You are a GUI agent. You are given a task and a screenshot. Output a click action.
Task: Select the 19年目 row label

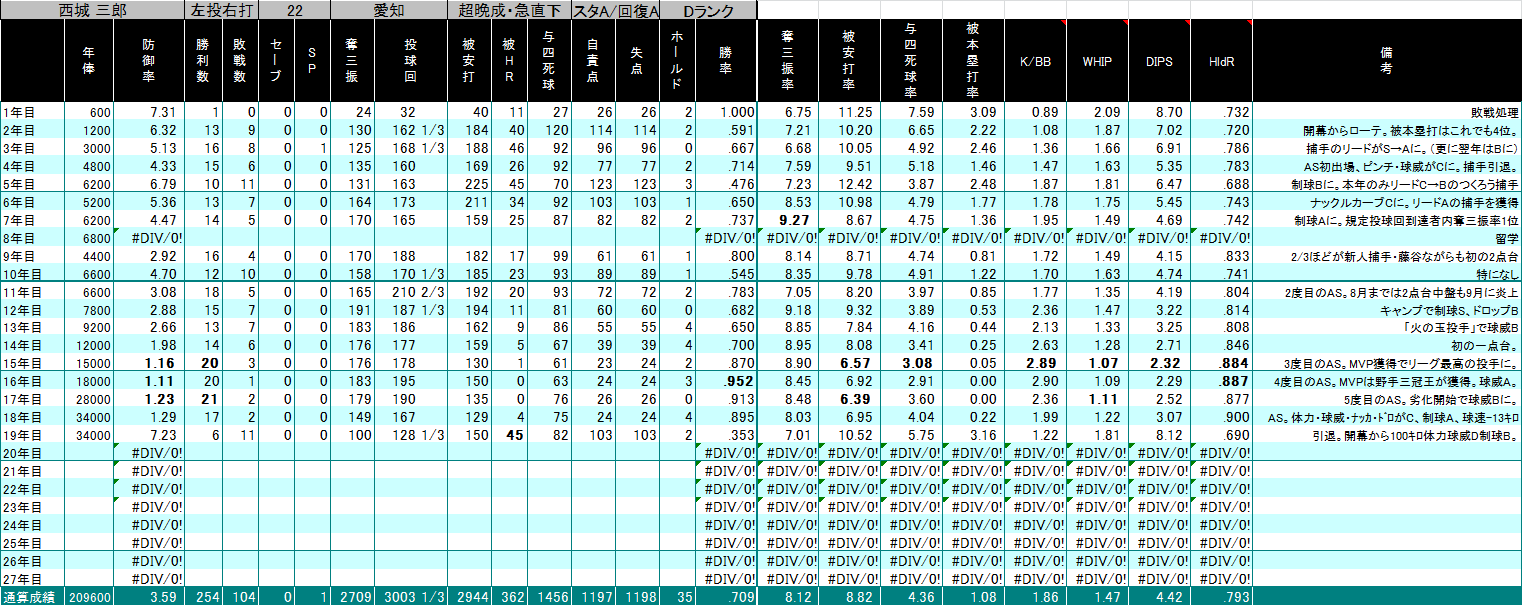tap(33, 434)
